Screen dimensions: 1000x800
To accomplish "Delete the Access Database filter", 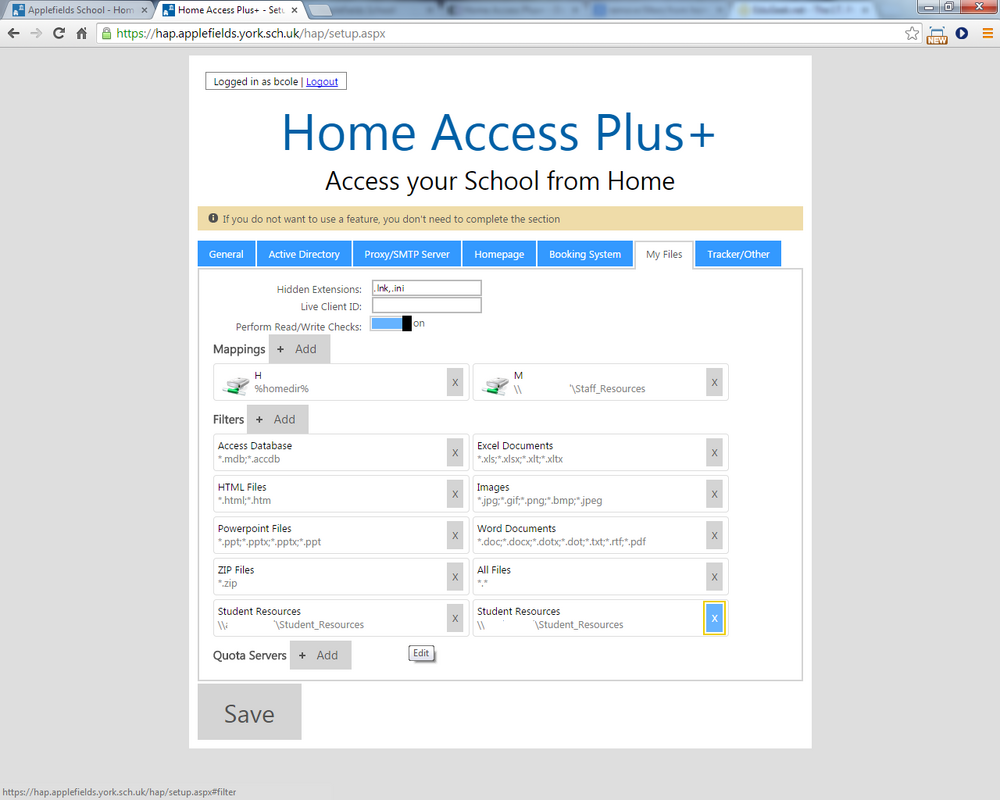I will 455,452.
